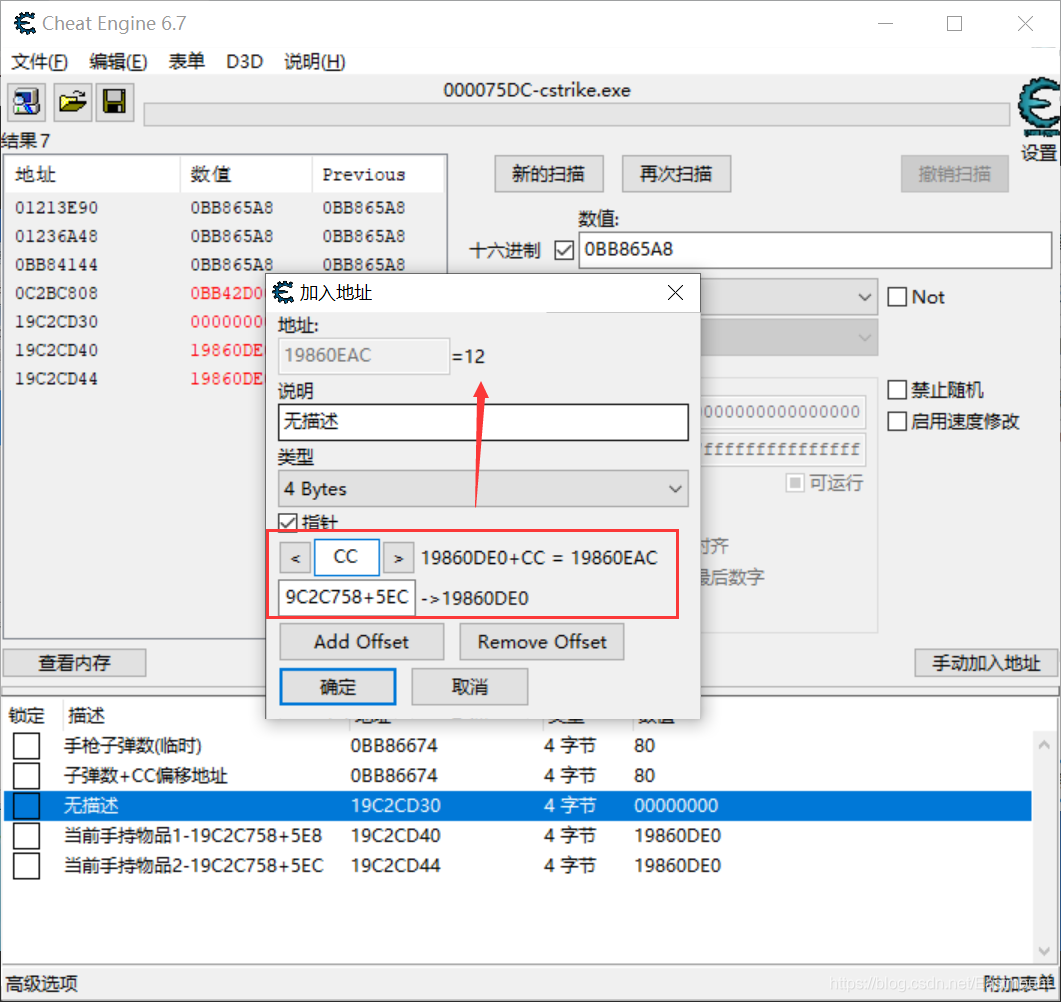
Task: Click the 地址 column header
Action: [92, 175]
